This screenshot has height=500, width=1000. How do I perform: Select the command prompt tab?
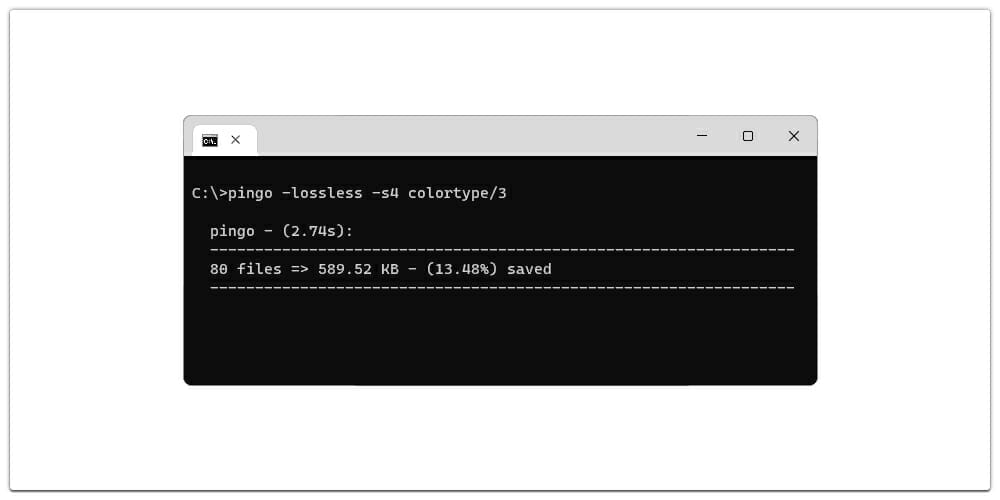[224, 140]
